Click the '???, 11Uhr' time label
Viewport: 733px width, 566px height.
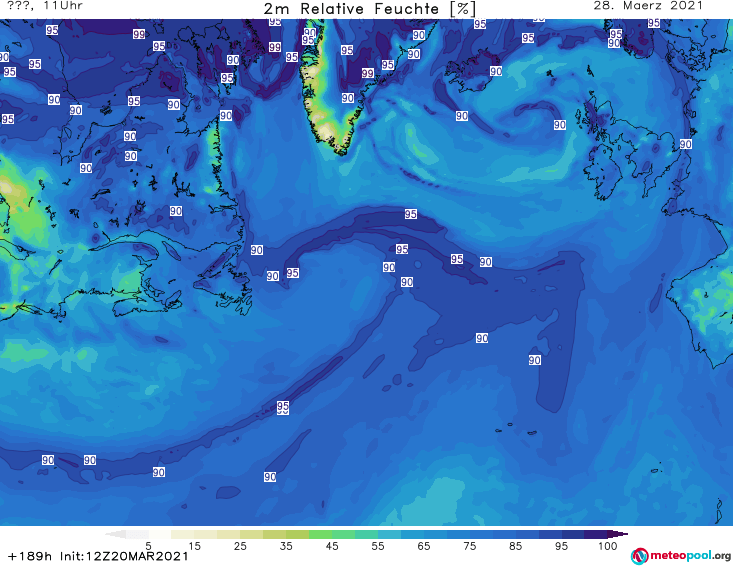tap(45, 6)
